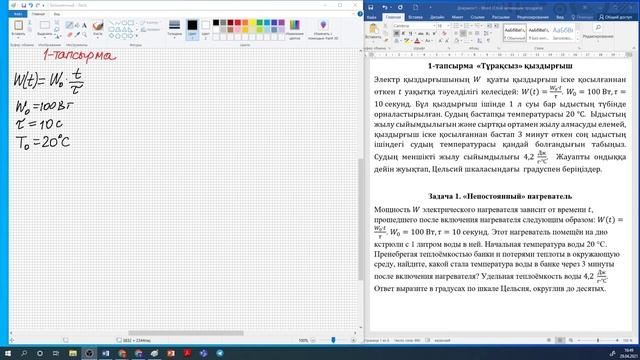This screenshot has width=640, height=360.
Task: Toggle Italic formatting in Word
Action: [x=403, y=33]
